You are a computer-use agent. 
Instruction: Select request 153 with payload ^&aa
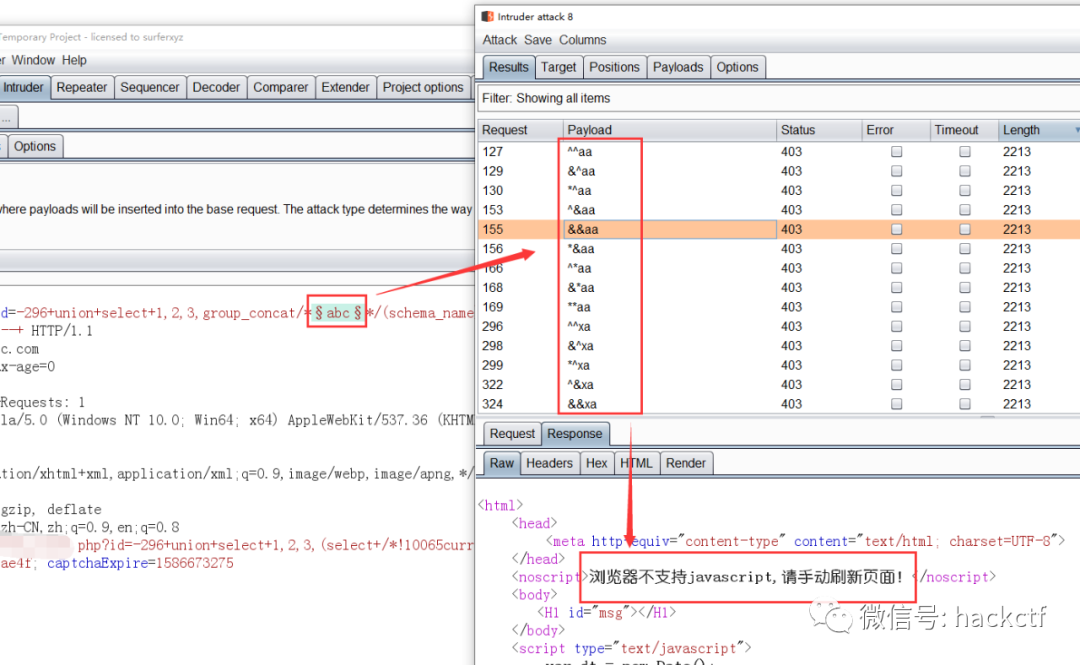778,209
